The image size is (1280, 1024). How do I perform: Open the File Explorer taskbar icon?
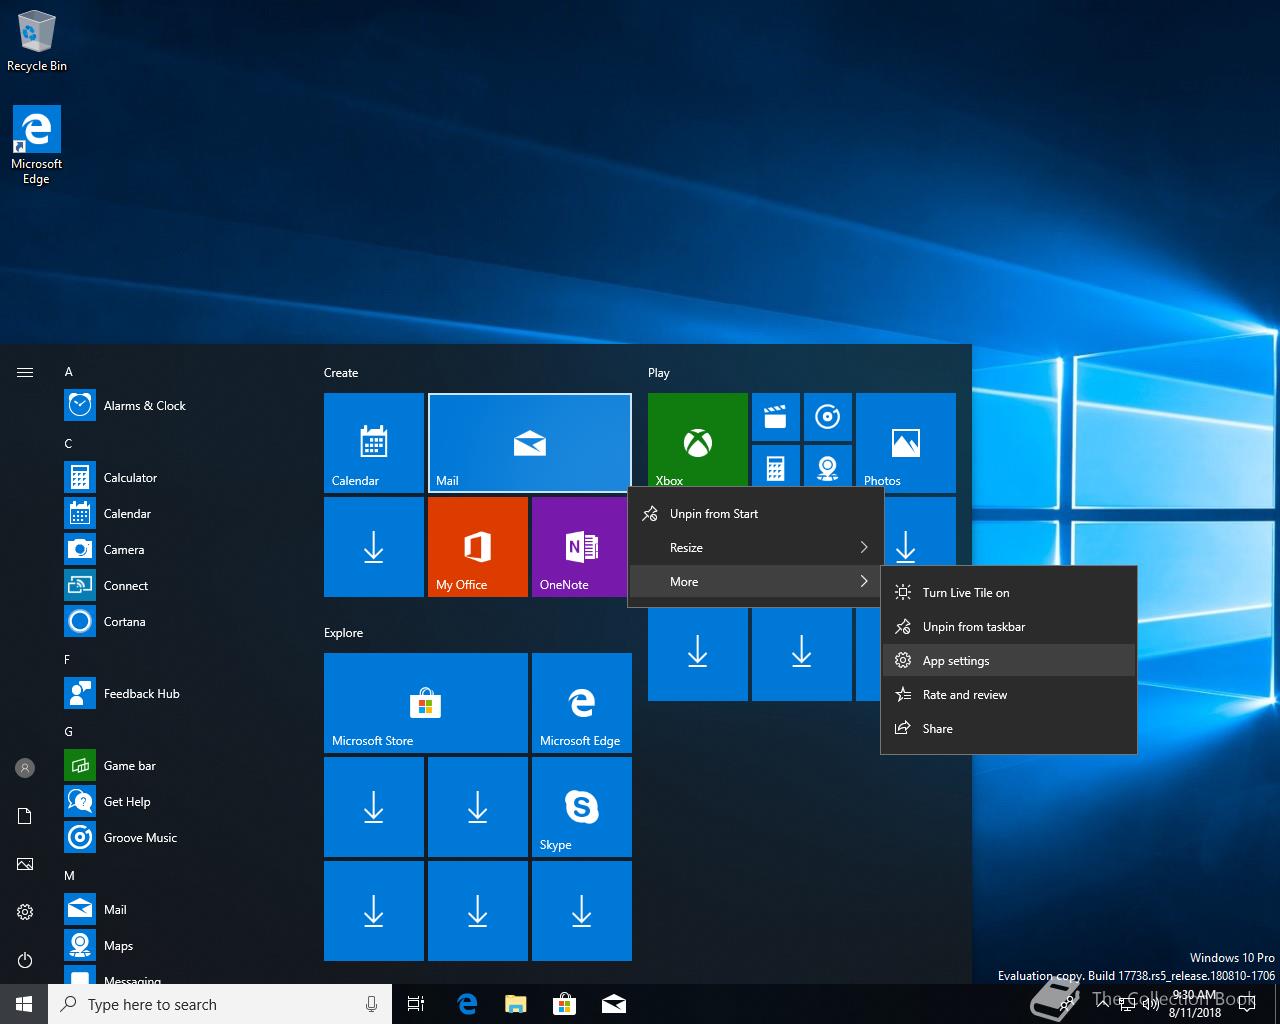(x=515, y=1004)
